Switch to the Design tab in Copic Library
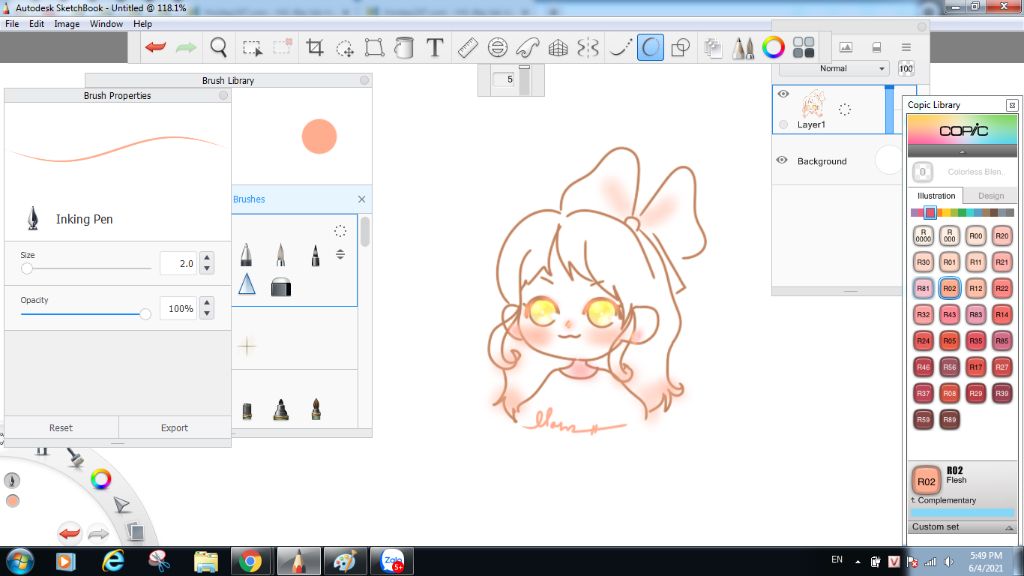The image size is (1024, 576). click(x=991, y=196)
